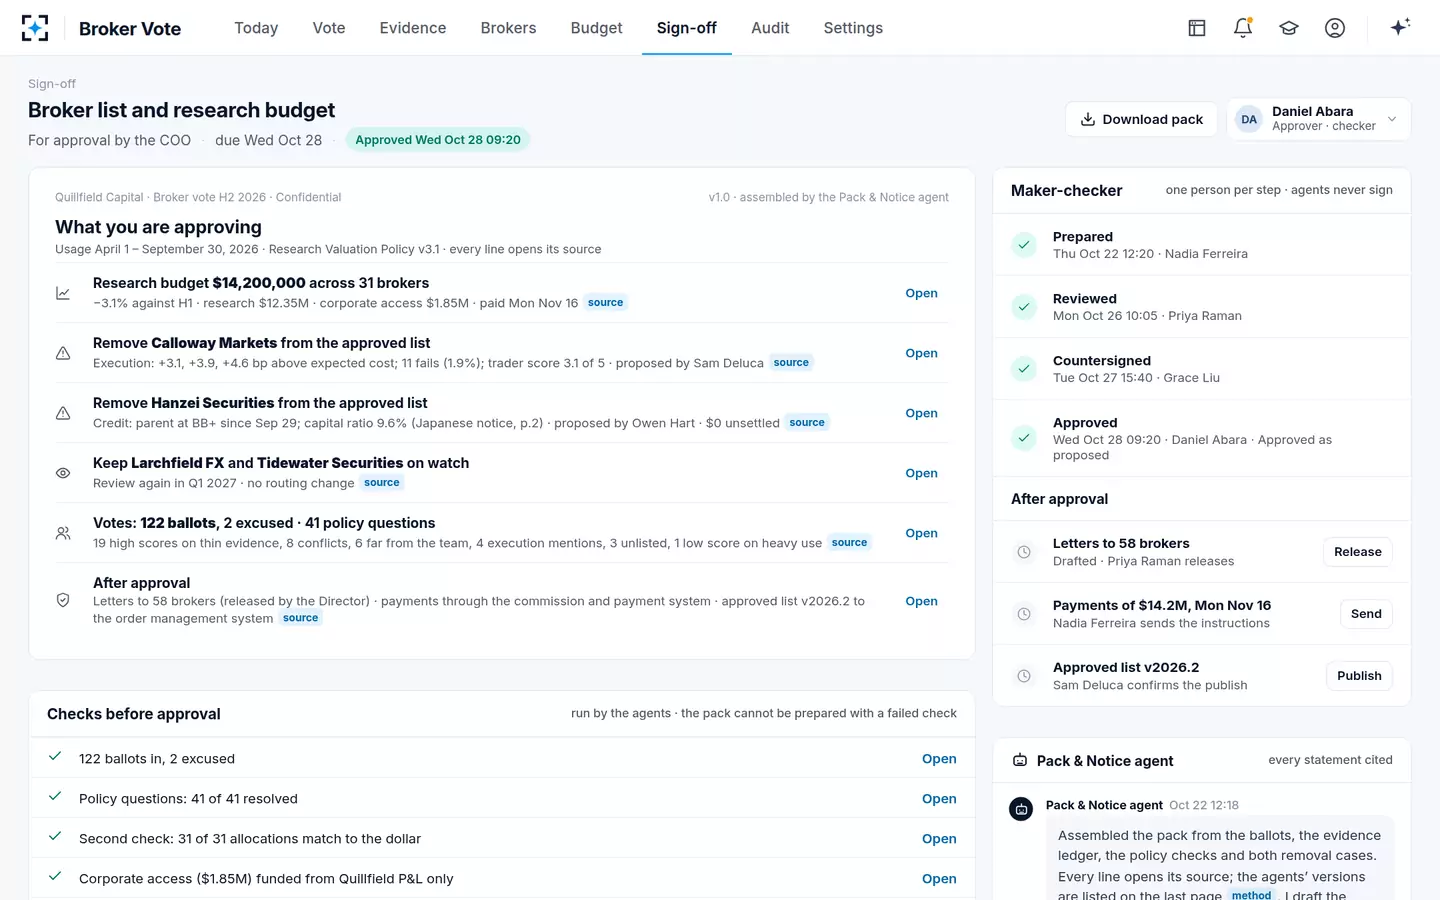This screenshot has width=1440, height=900.
Task: Click the shield icon beside After approval
Action: click(x=63, y=600)
